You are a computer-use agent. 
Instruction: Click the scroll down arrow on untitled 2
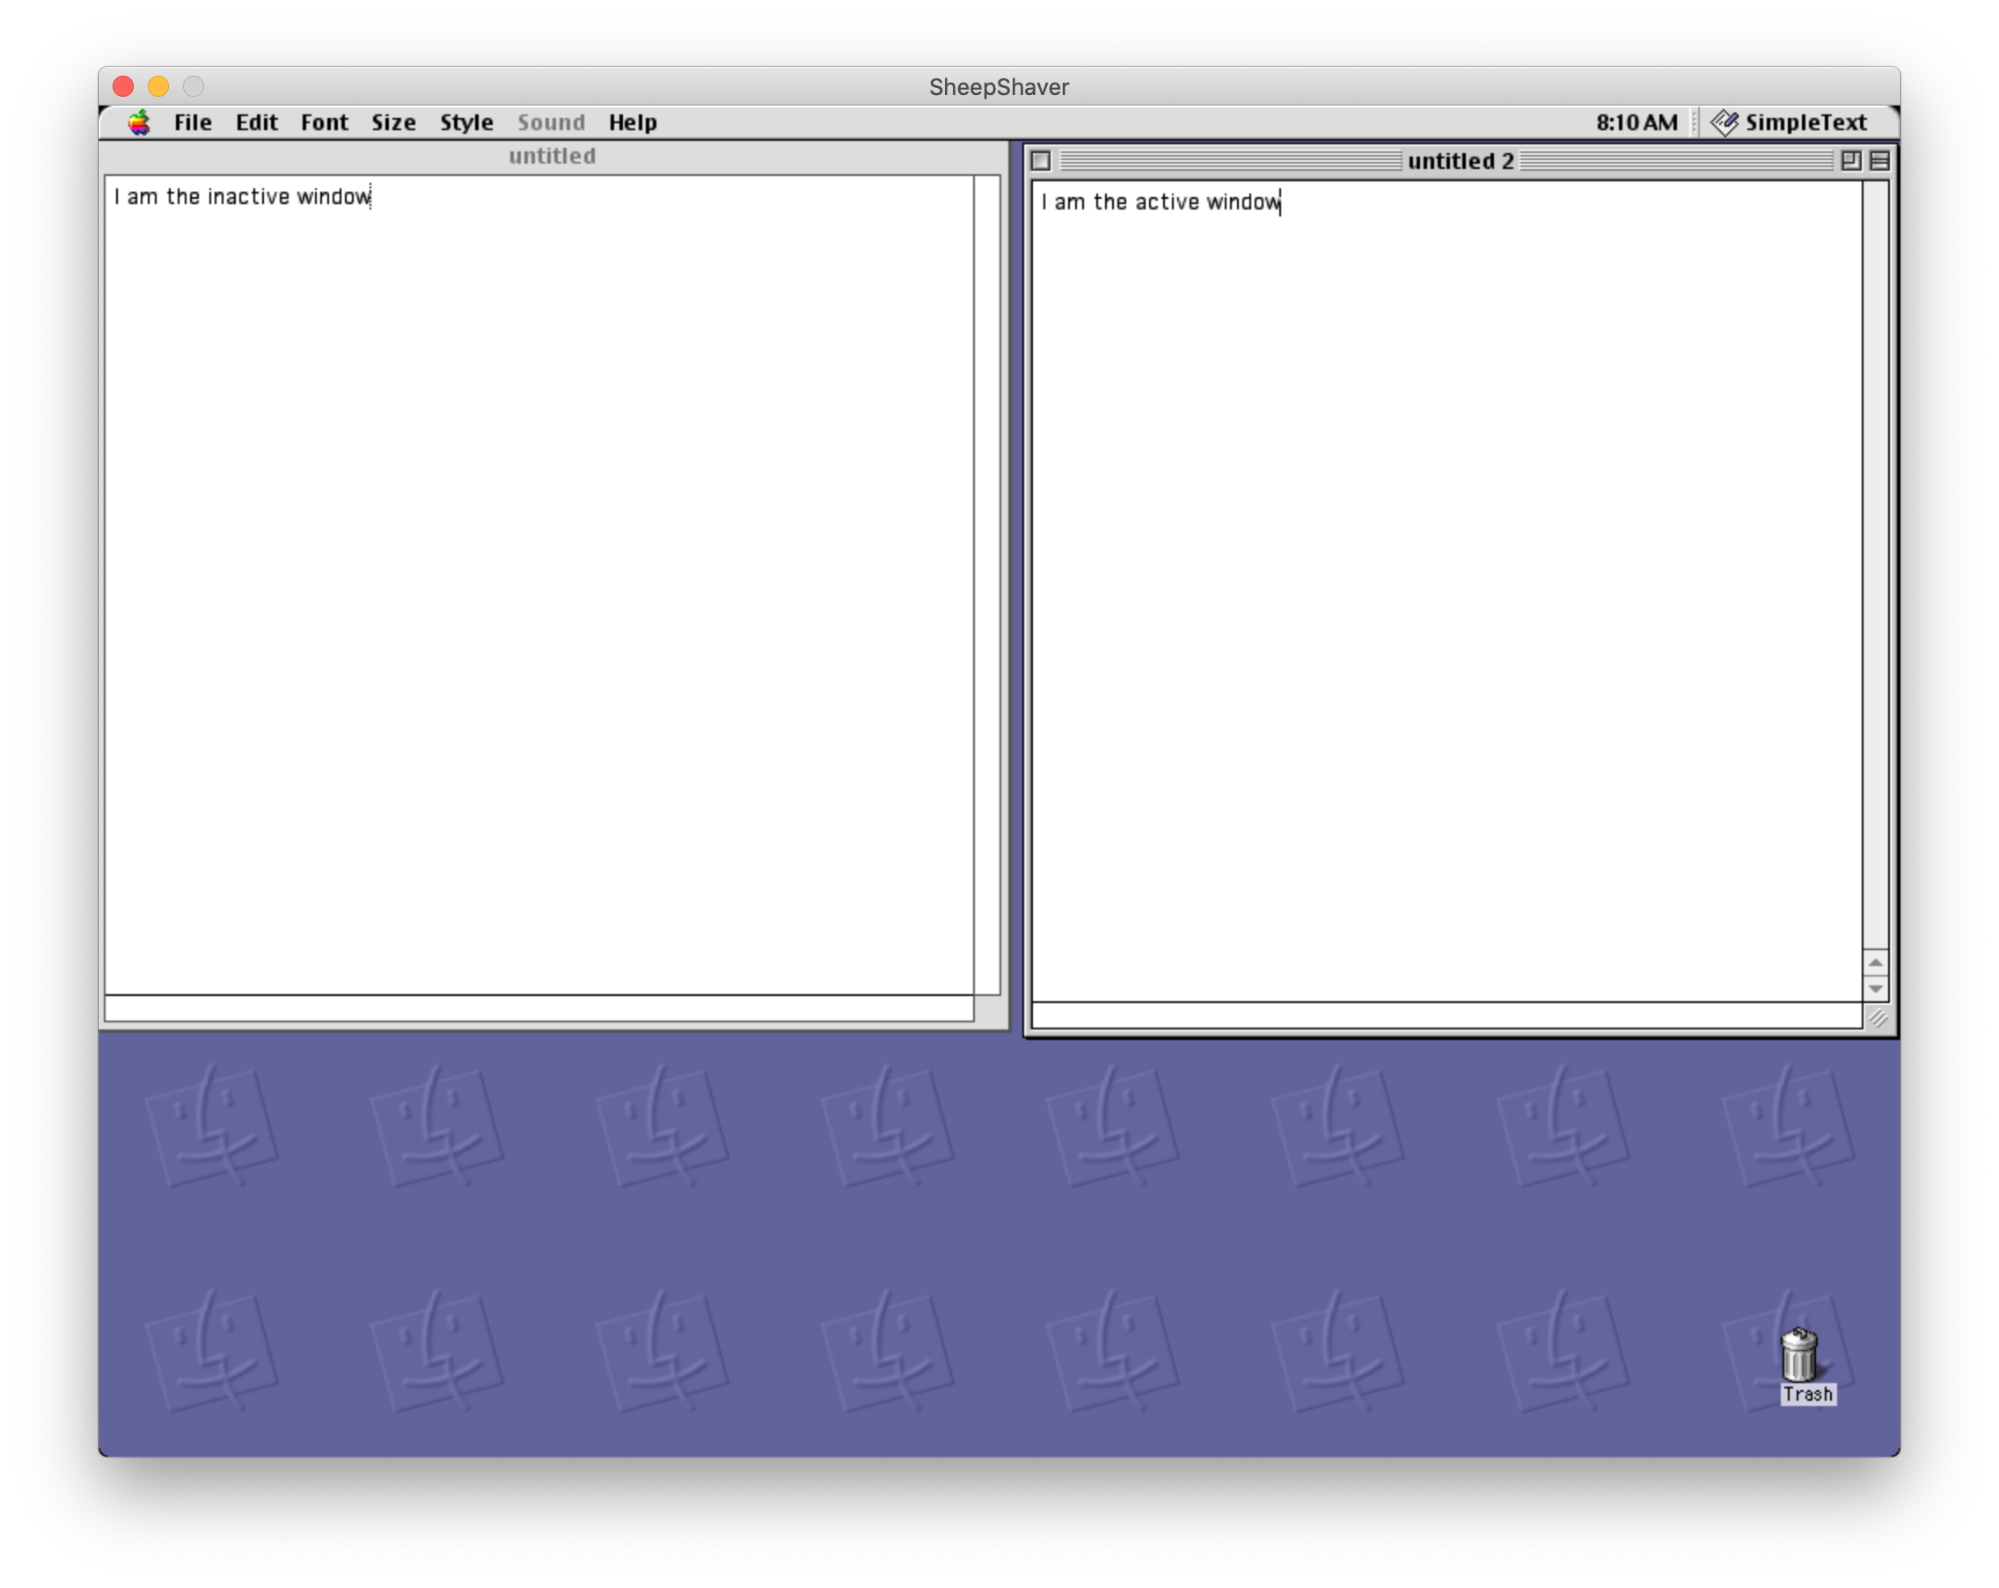point(1874,988)
